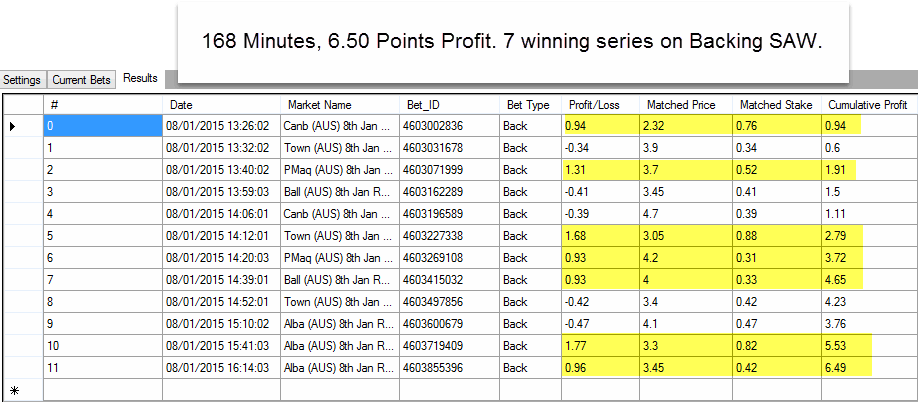Click the new row asterisk marker
This screenshot has width=918, height=402.
pos(13,389)
